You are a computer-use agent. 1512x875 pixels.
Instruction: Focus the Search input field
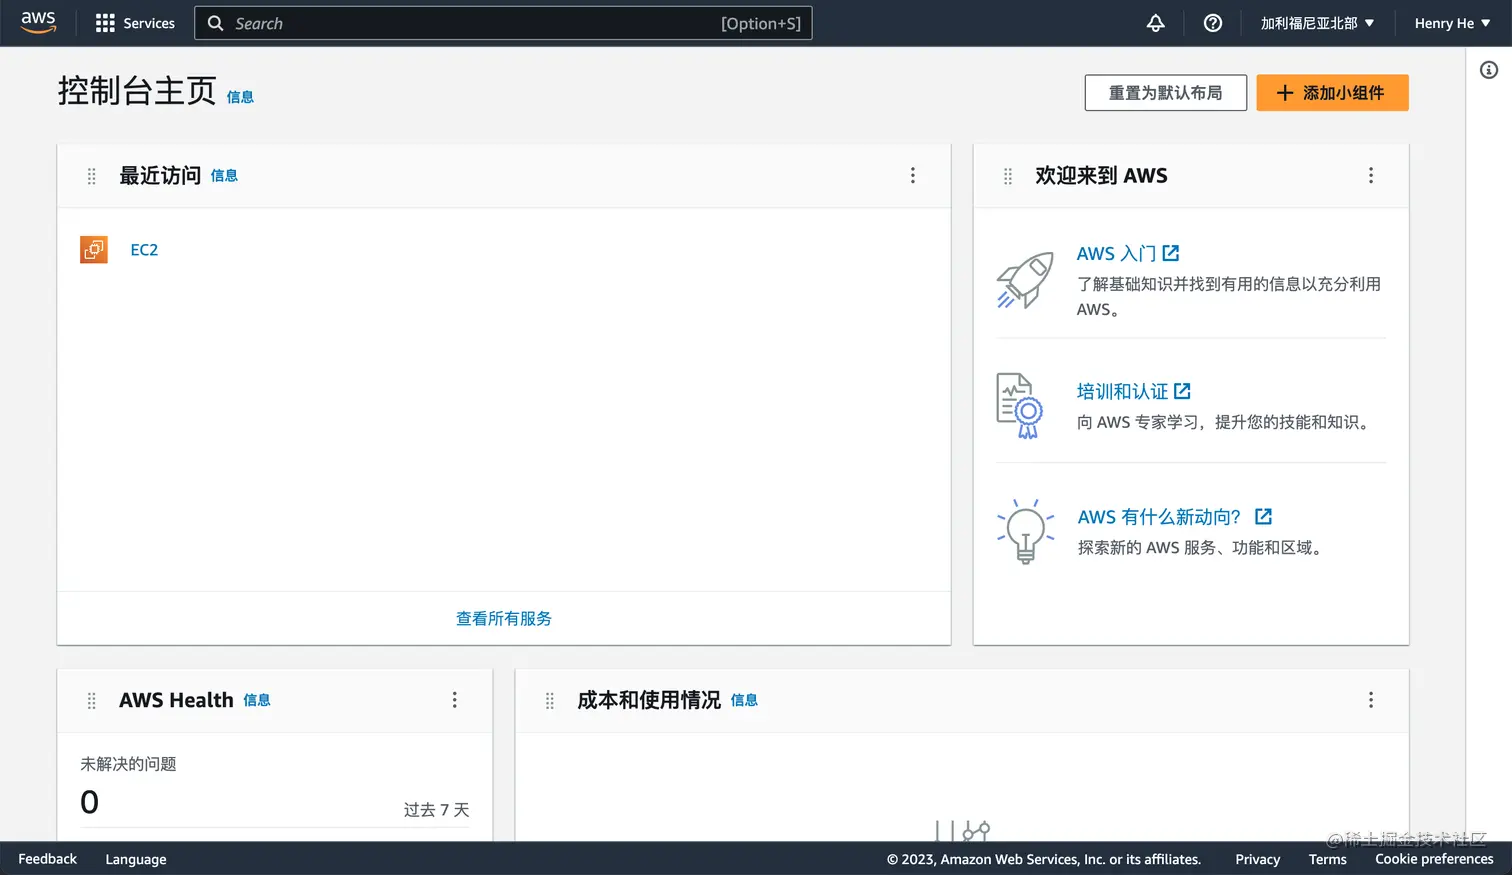click(x=503, y=23)
